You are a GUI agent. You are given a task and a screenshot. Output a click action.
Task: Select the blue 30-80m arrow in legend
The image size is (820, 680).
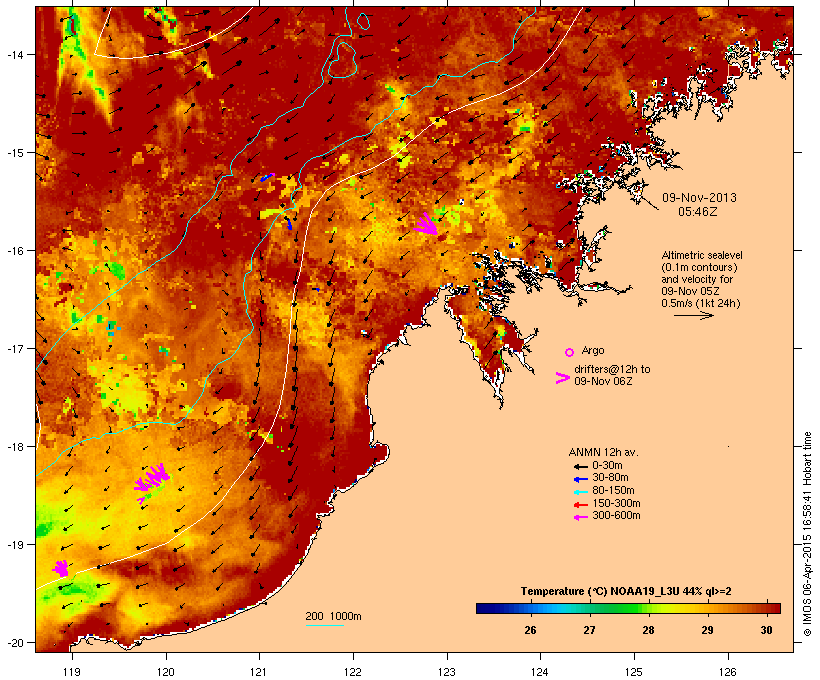(580, 479)
